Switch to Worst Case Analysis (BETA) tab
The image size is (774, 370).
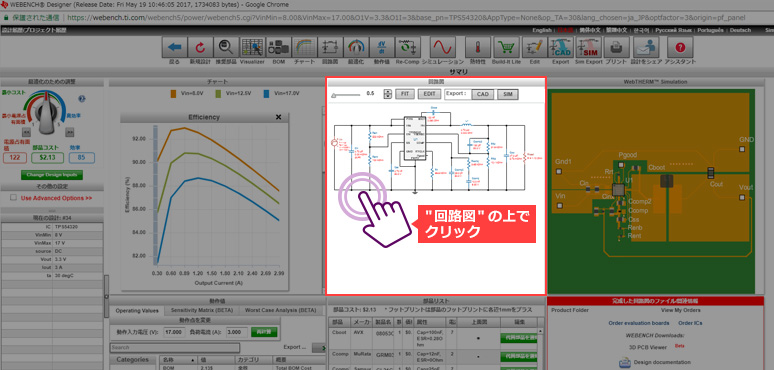tap(280, 310)
